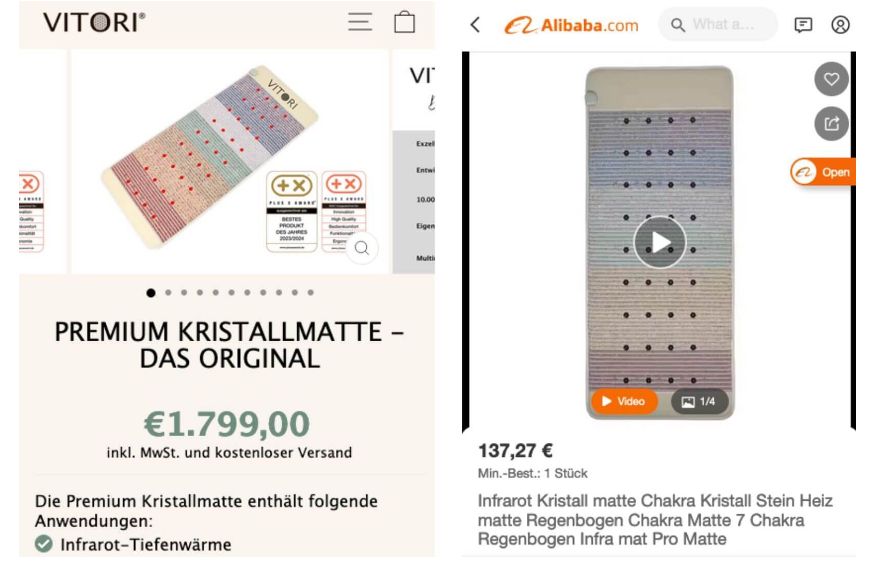882x562 pixels.
Task: Go back using Alibaba back arrow
Action: 475,24
